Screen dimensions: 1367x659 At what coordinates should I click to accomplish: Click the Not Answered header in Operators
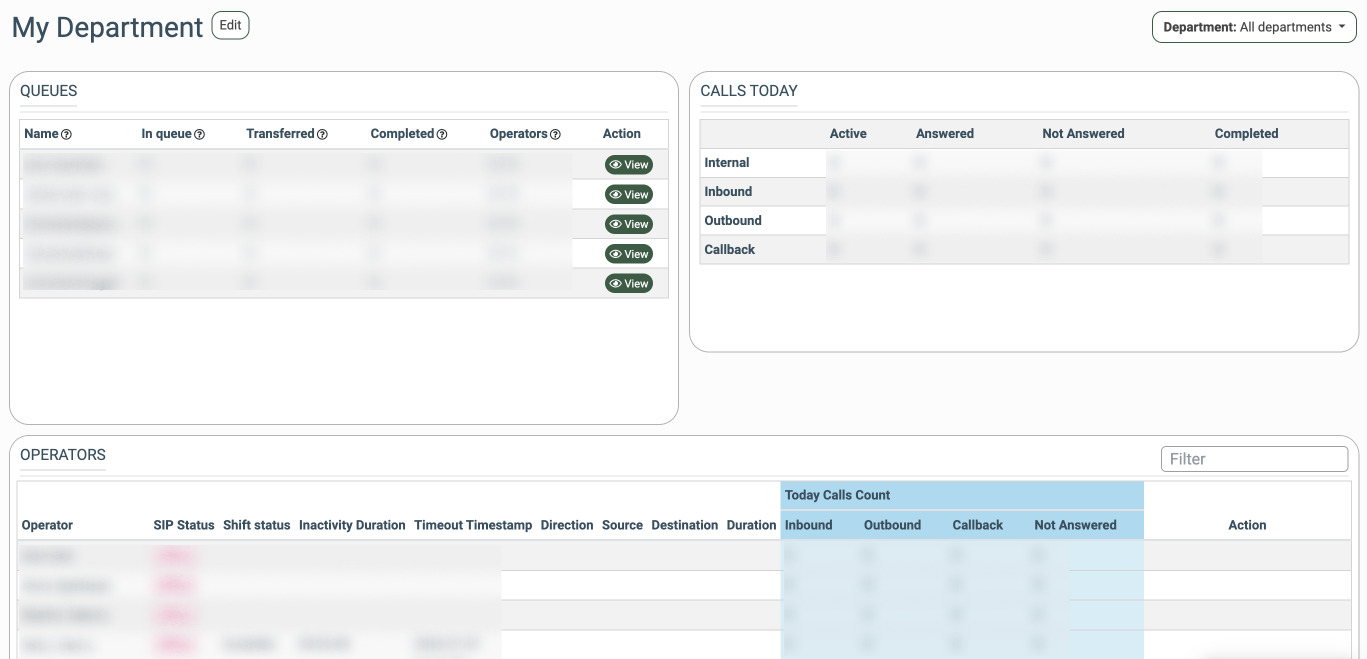coord(1075,525)
